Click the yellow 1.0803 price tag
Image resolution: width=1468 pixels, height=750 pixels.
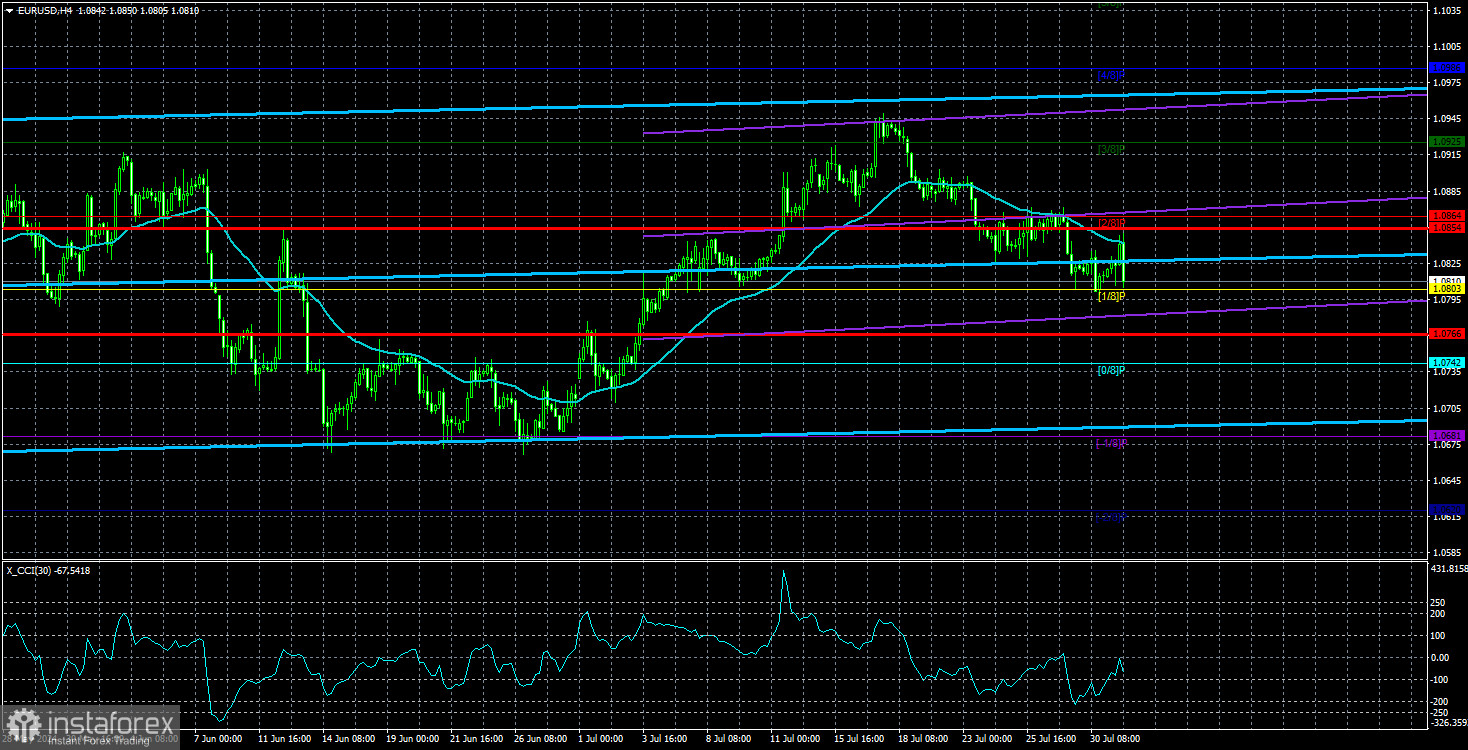click(1447, 289)
